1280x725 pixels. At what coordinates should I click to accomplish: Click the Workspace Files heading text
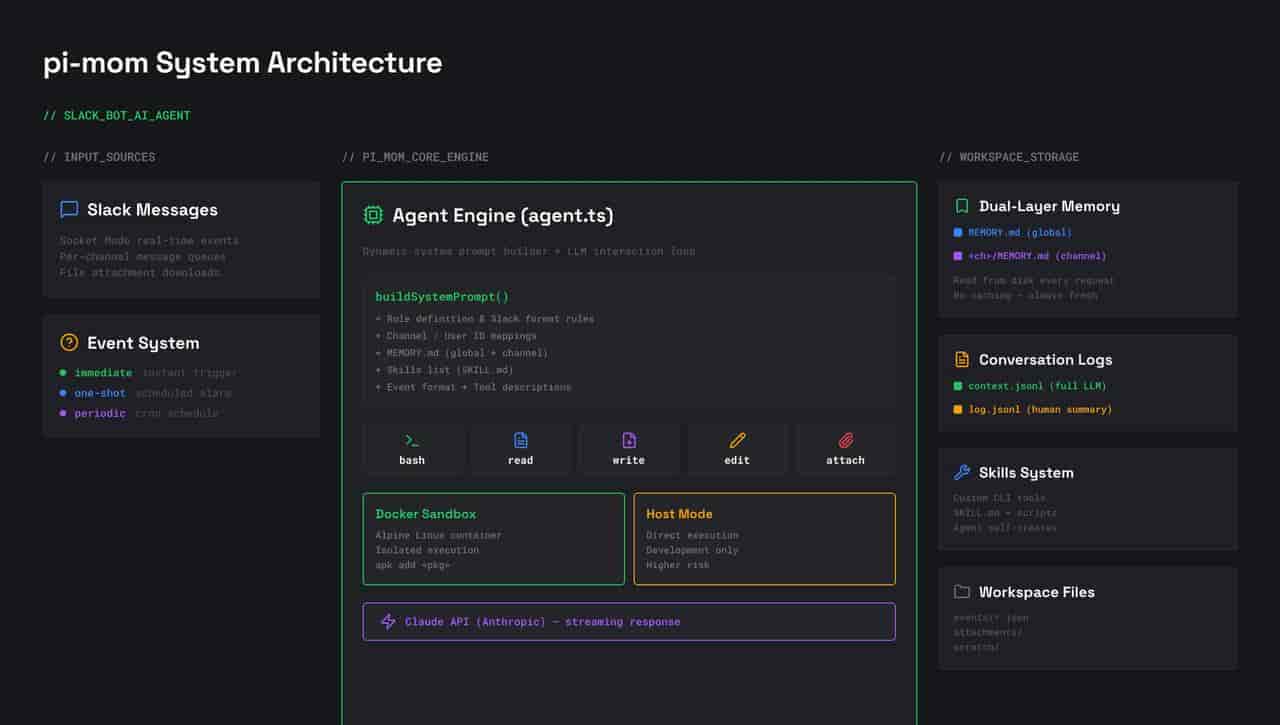pos(1037,592)
